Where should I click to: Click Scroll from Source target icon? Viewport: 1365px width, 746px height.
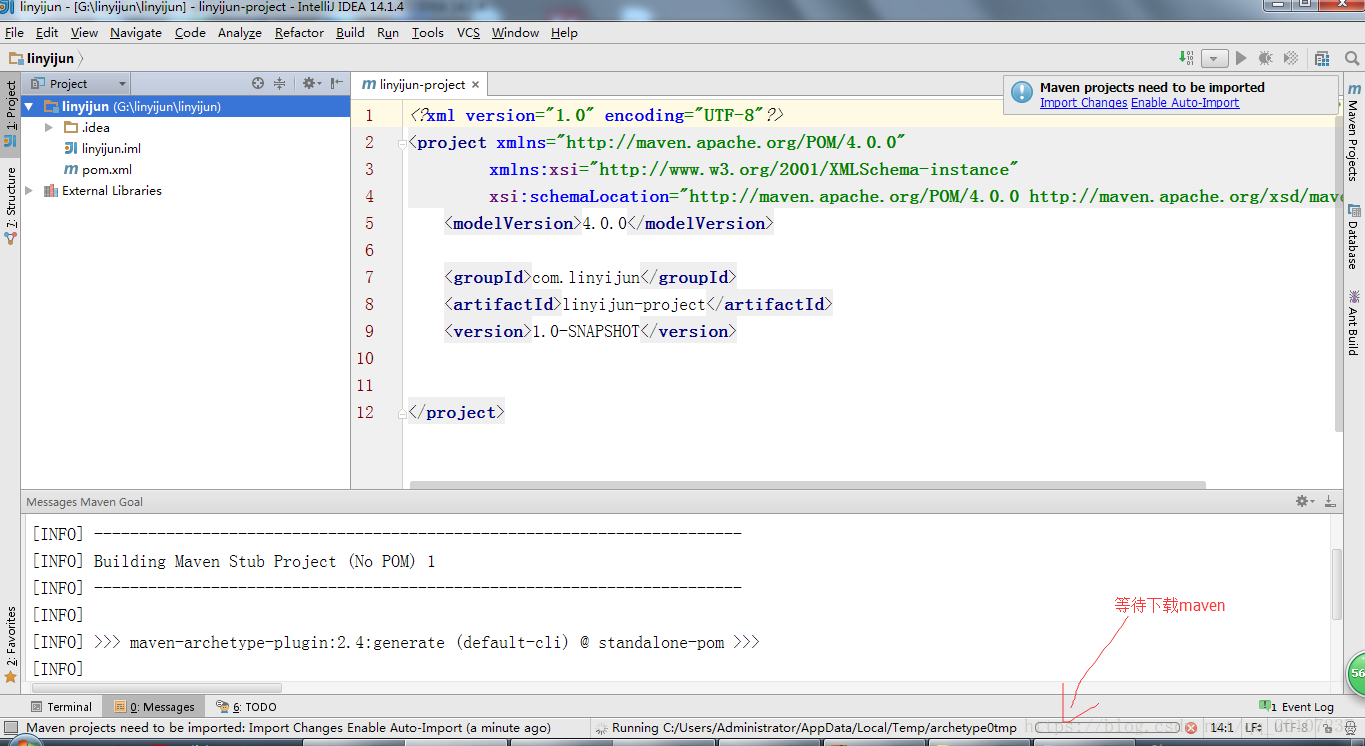tap(258, 83)
